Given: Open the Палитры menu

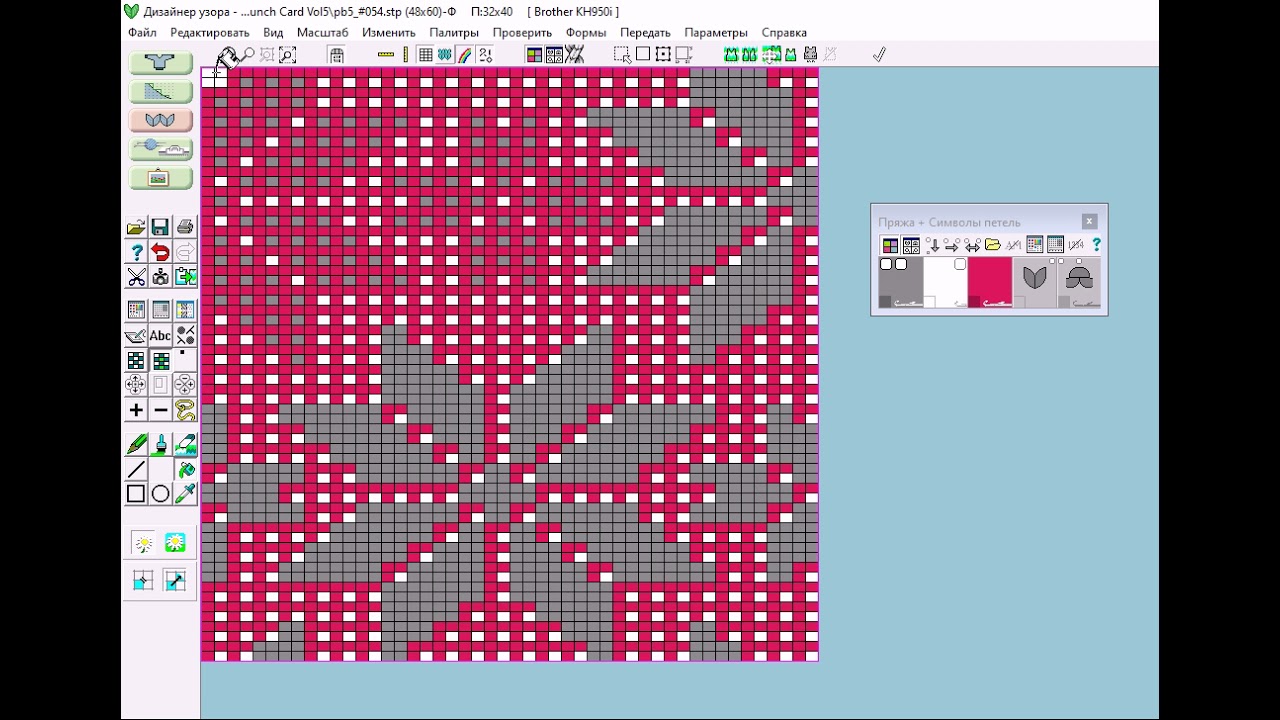Looking at the screenshot, I should click(454, 33).
